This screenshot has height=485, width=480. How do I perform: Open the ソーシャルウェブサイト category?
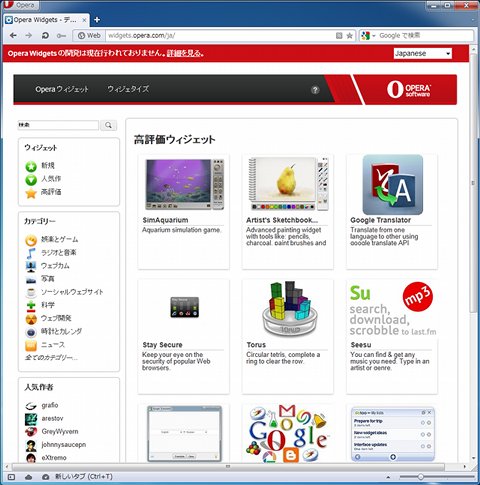(72, 292)
